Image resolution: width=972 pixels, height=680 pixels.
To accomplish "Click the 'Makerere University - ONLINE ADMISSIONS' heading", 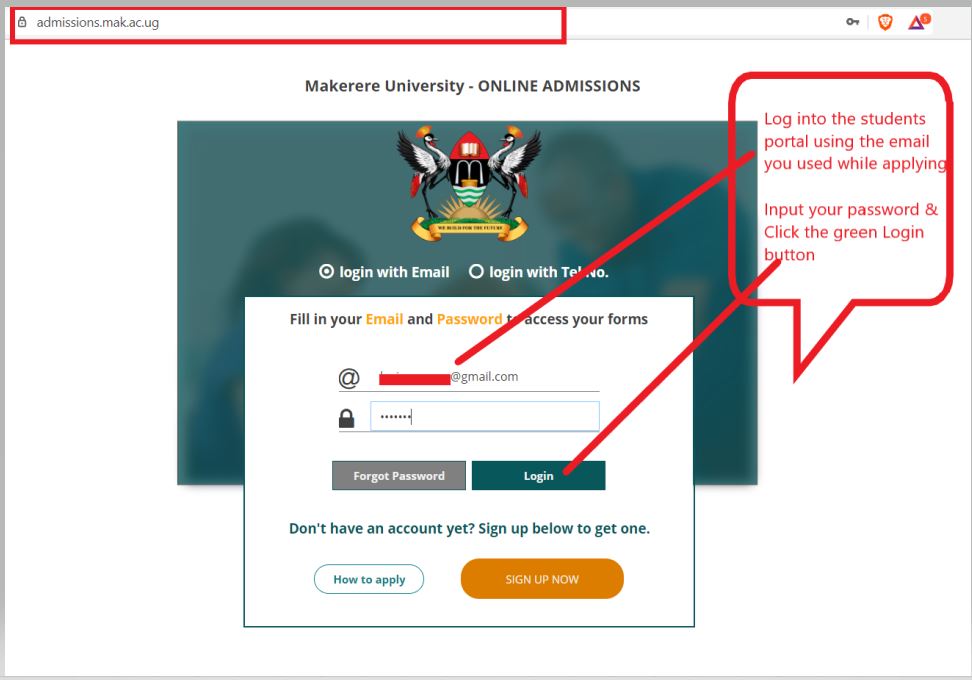I will (472, 86).
